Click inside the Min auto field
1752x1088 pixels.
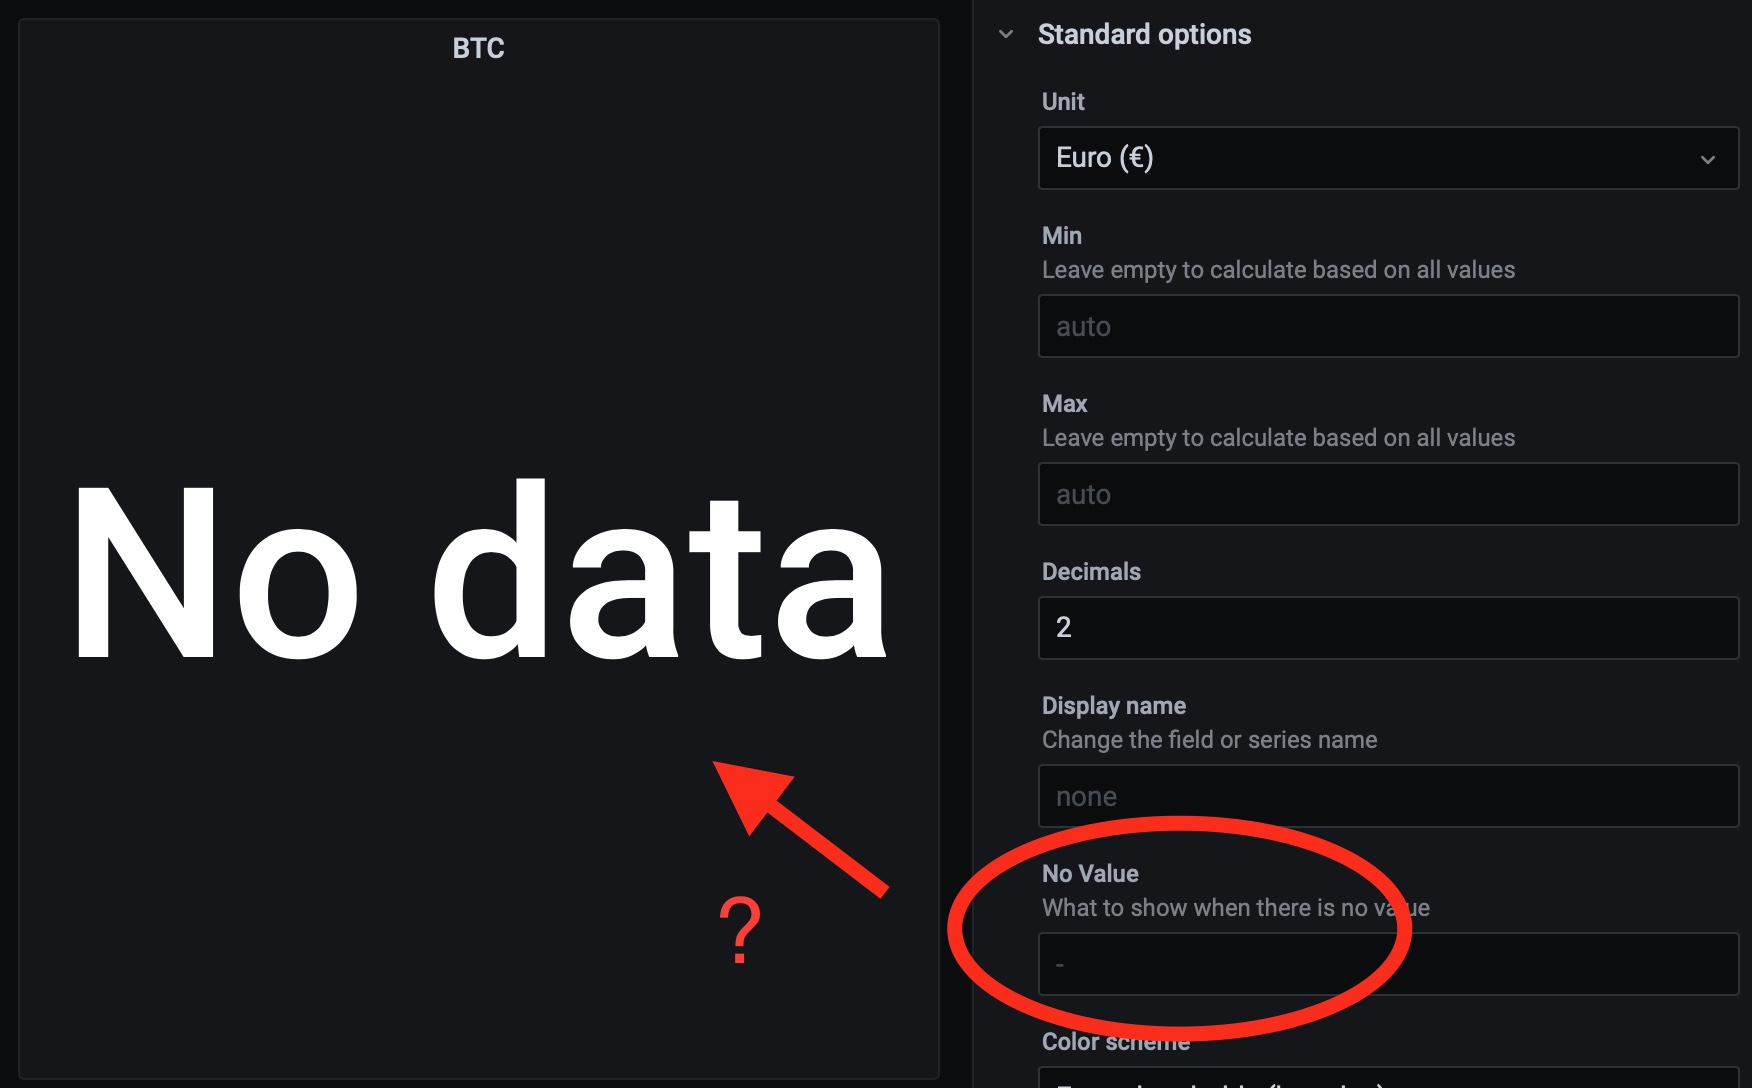coord(1388,326)
